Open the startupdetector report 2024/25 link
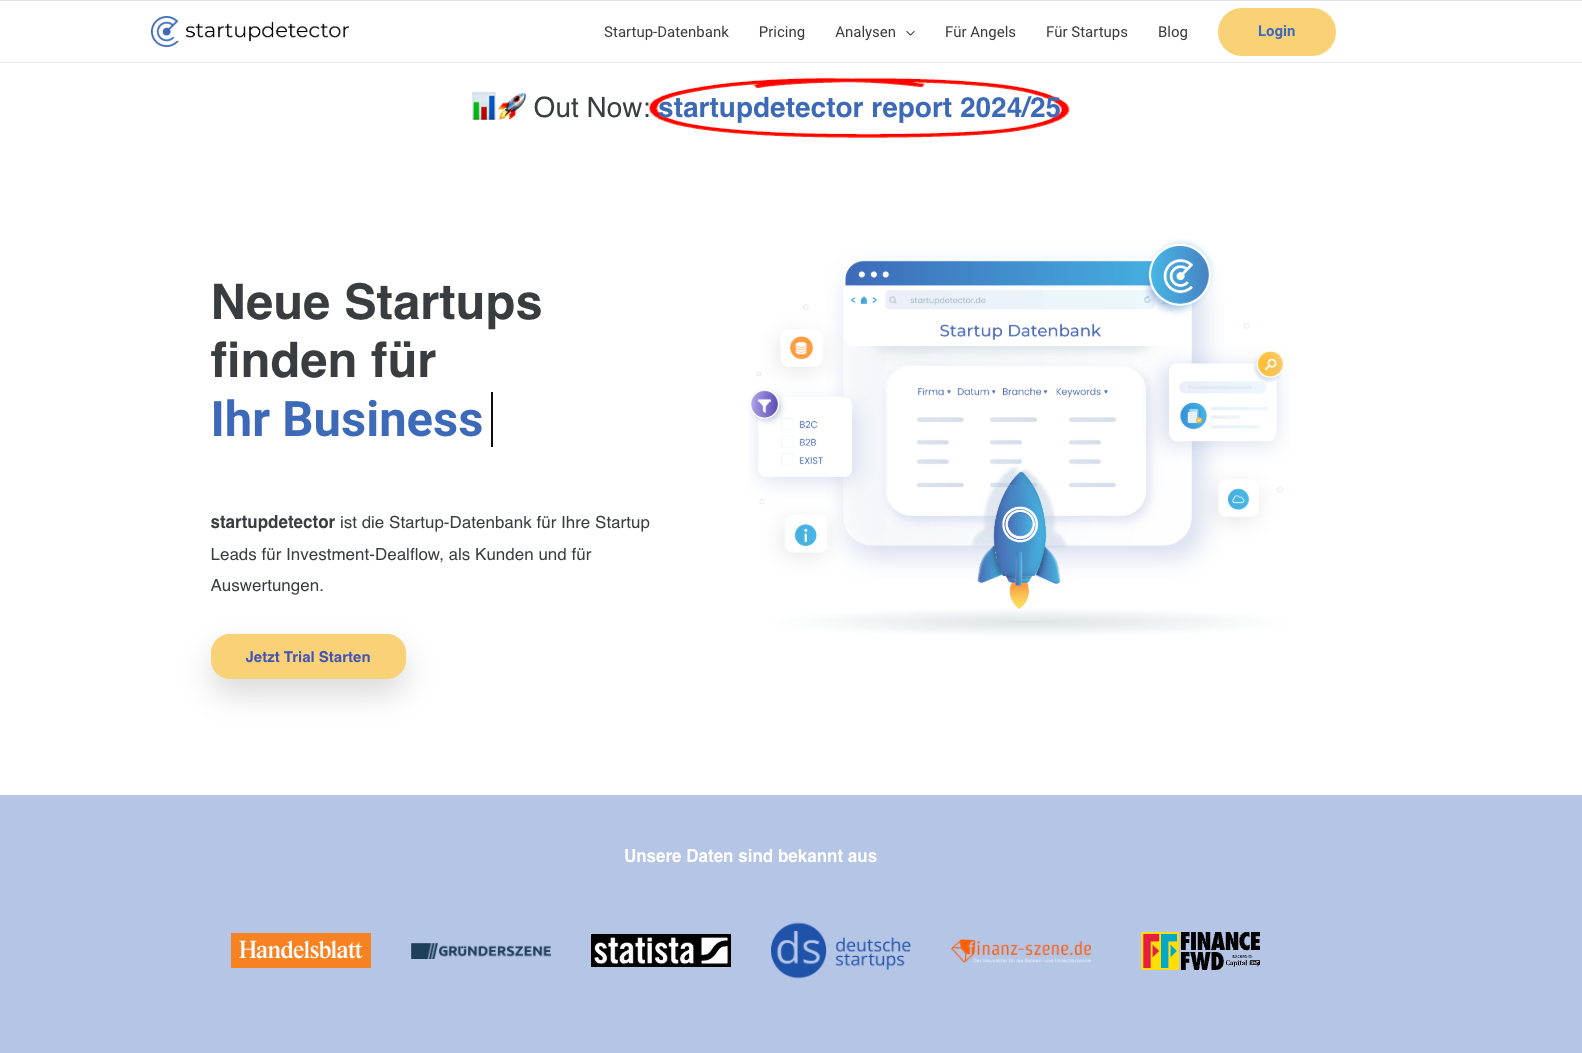Viewport: 1582px width, 1053px height. (x=859, y=107)
